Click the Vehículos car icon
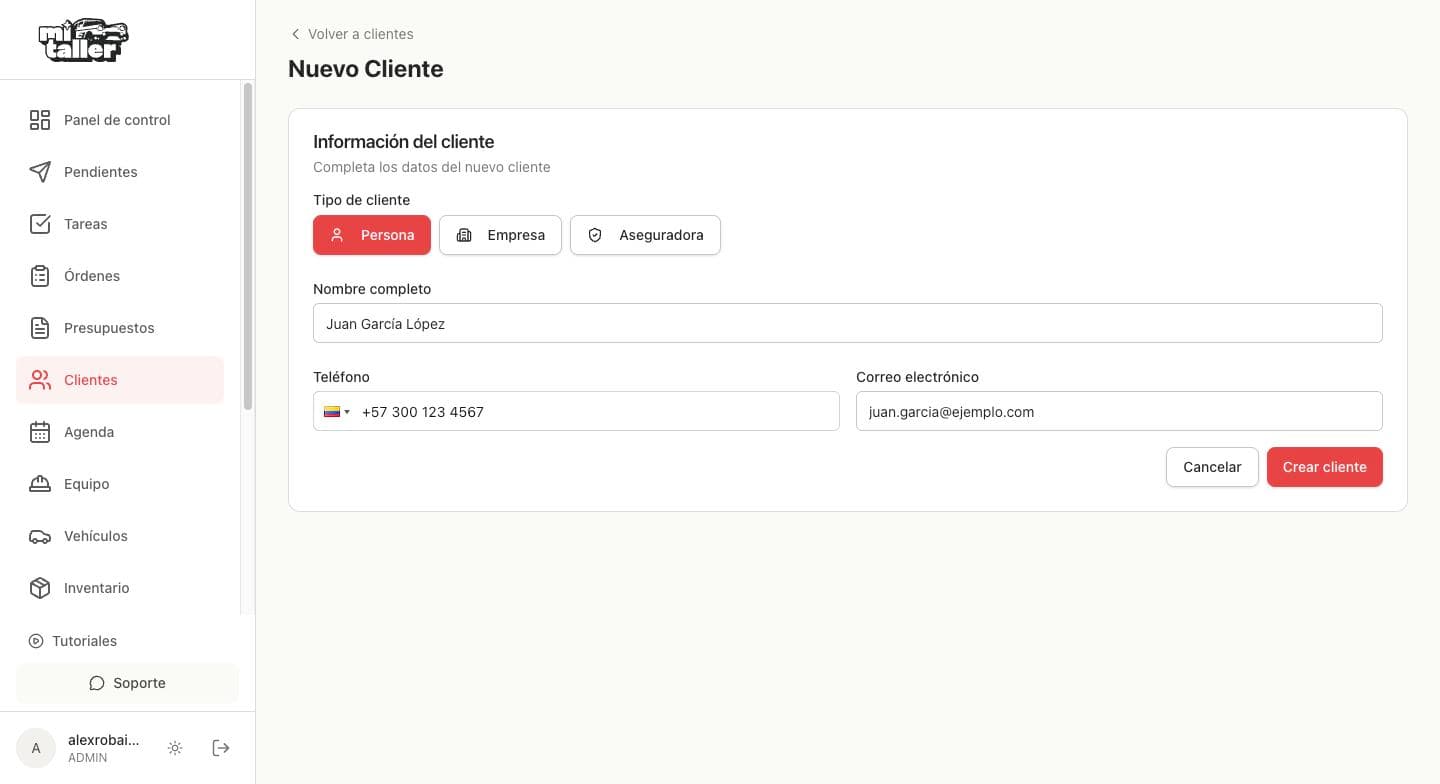Screen dimensions: 1440x784 40,536
